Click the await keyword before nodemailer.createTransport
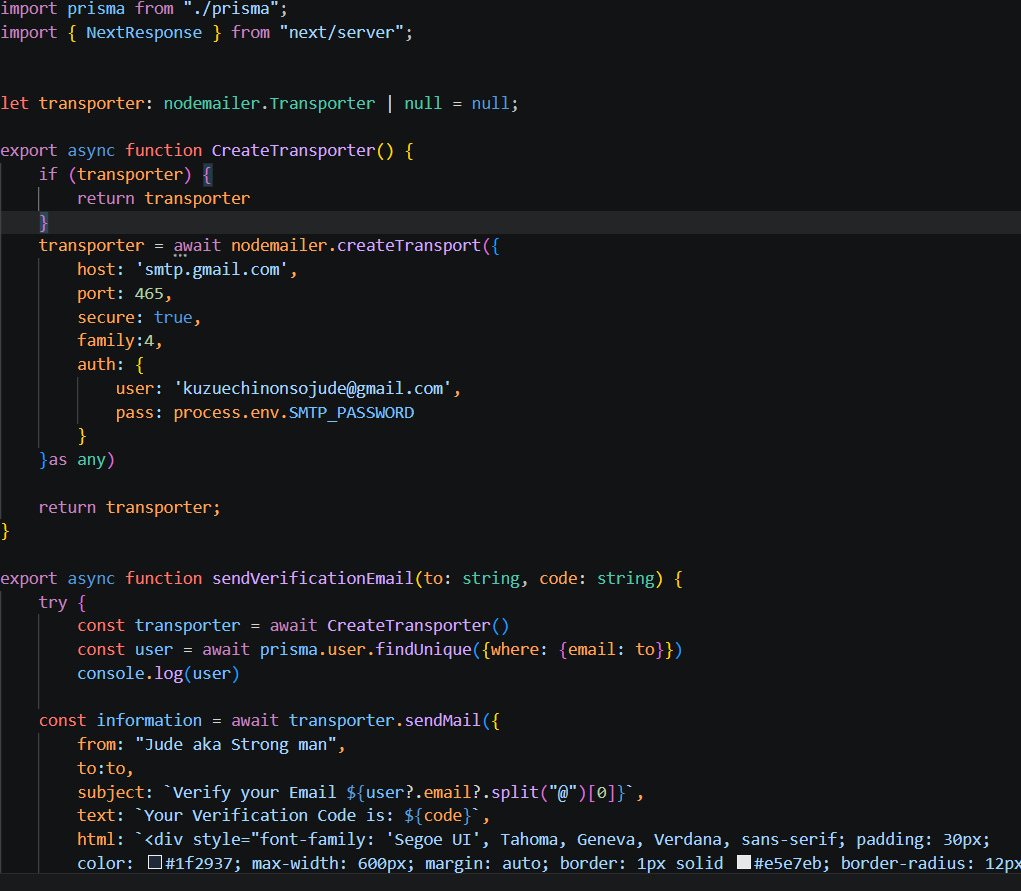 pyautogui.click(x=197, y=246)
